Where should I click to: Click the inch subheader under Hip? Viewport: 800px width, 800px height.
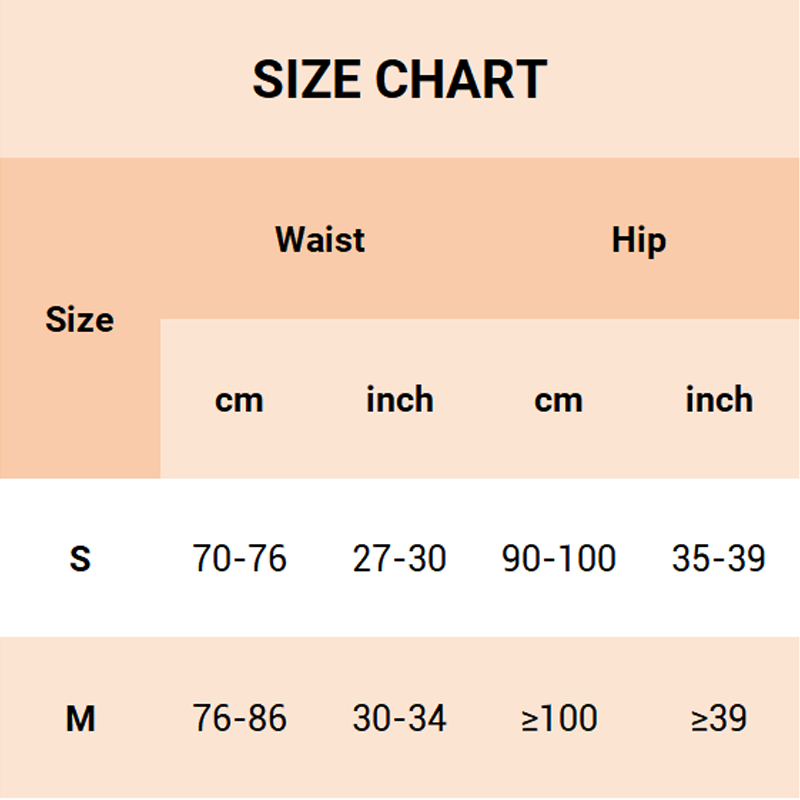coord(719,400)
